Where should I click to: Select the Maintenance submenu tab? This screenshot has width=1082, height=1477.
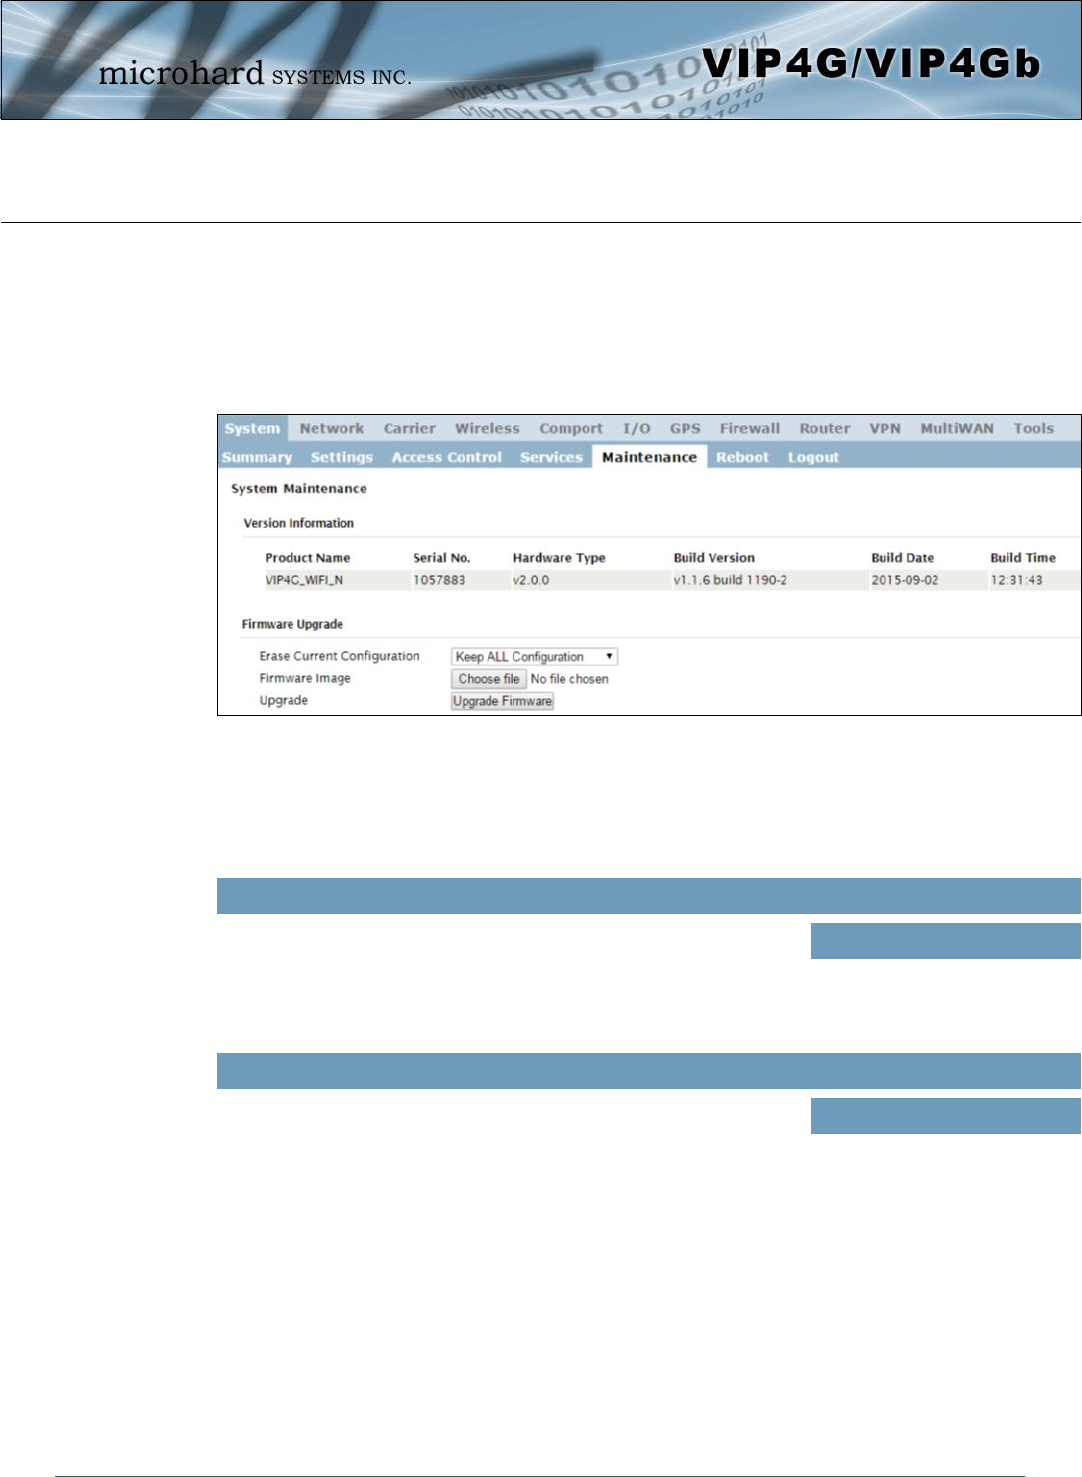(x=649, y=457)
